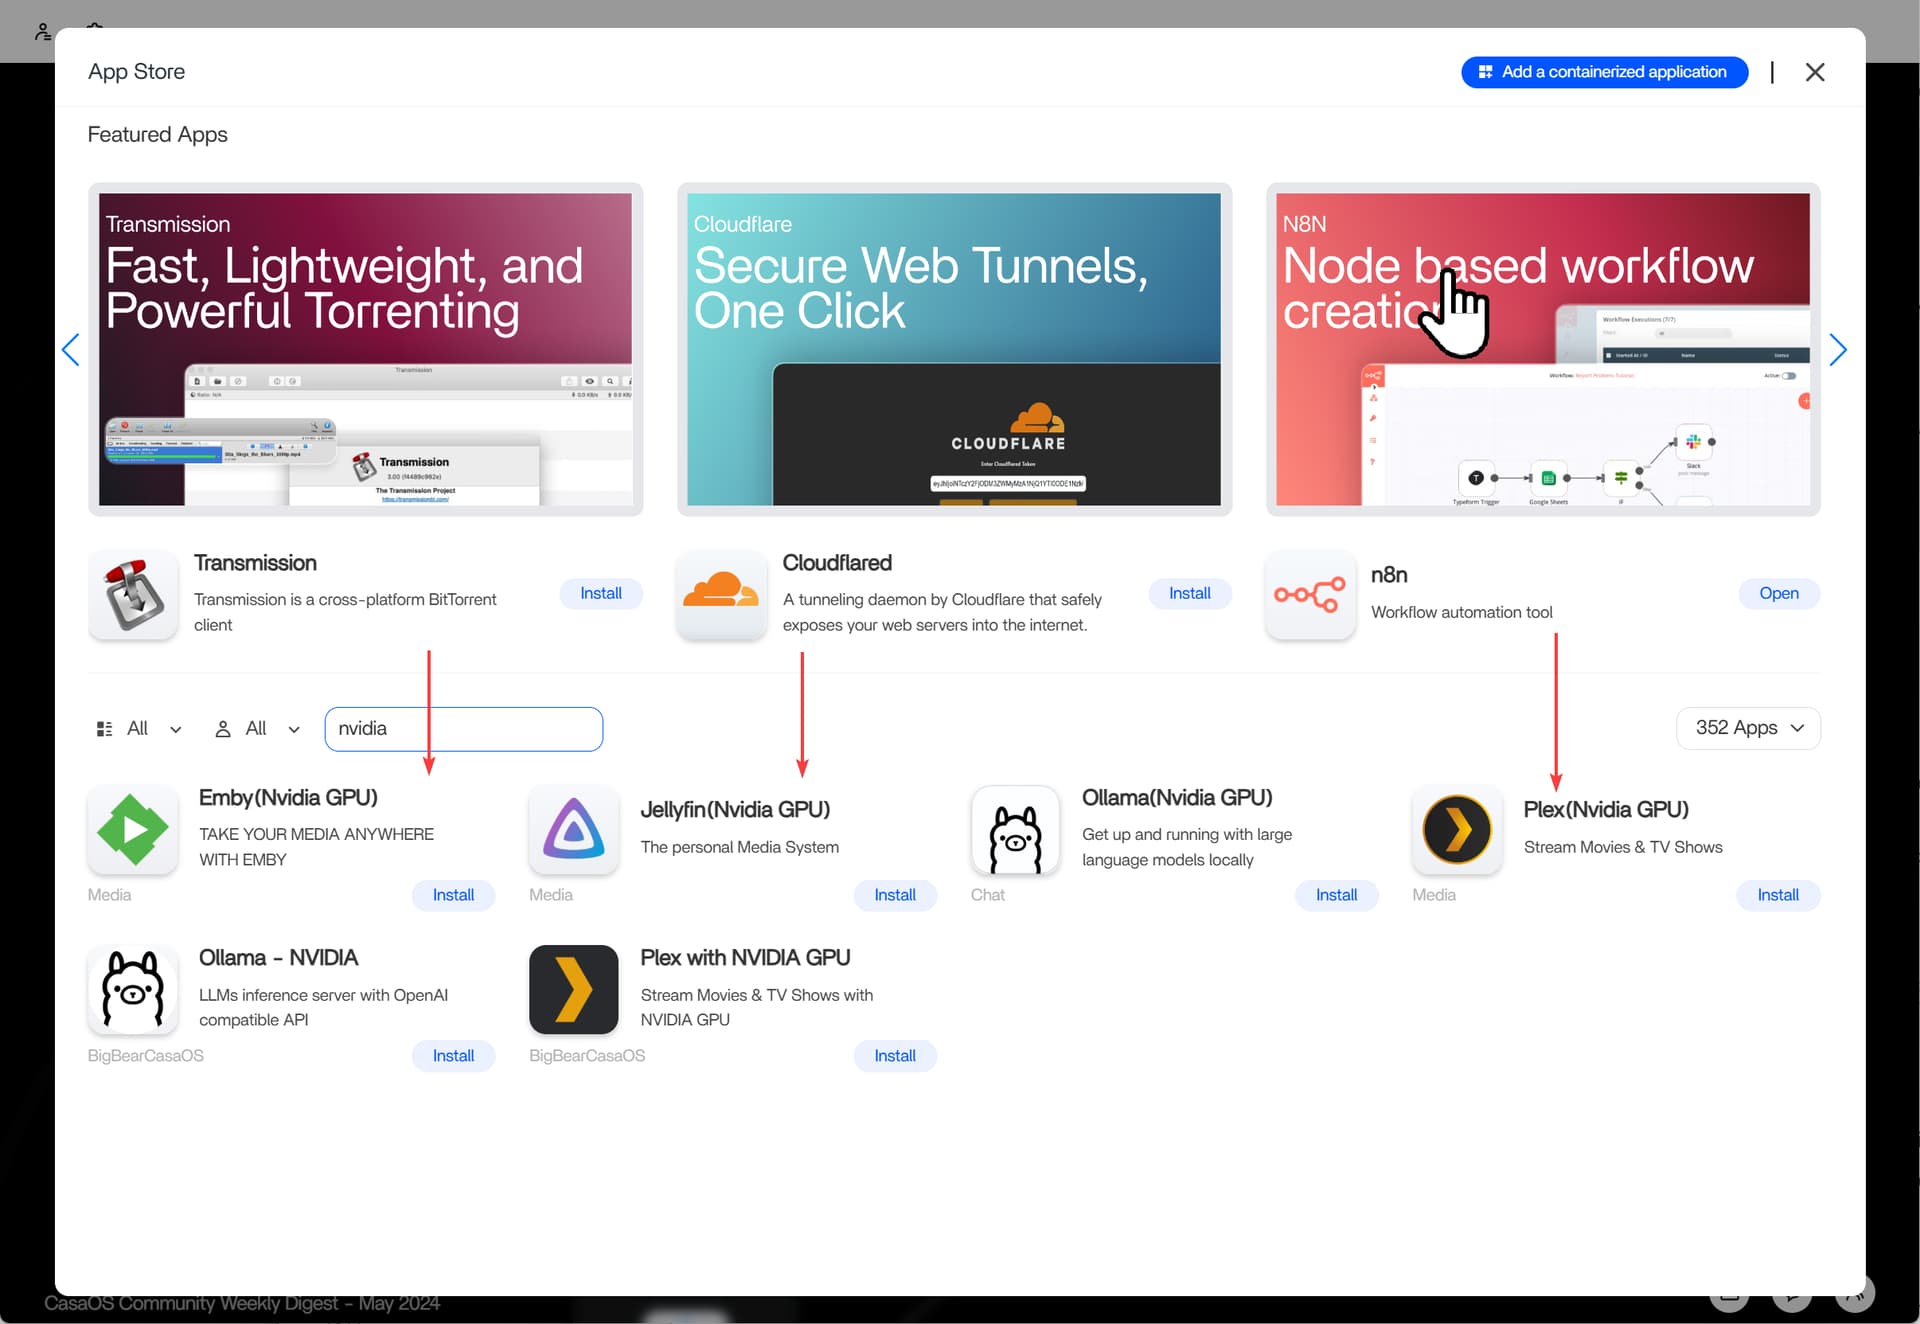Click CasaOS Community Weekly Digest text behind dialog
This screenshot has width=1920, height=1324.
click(x=242, y=1304)
